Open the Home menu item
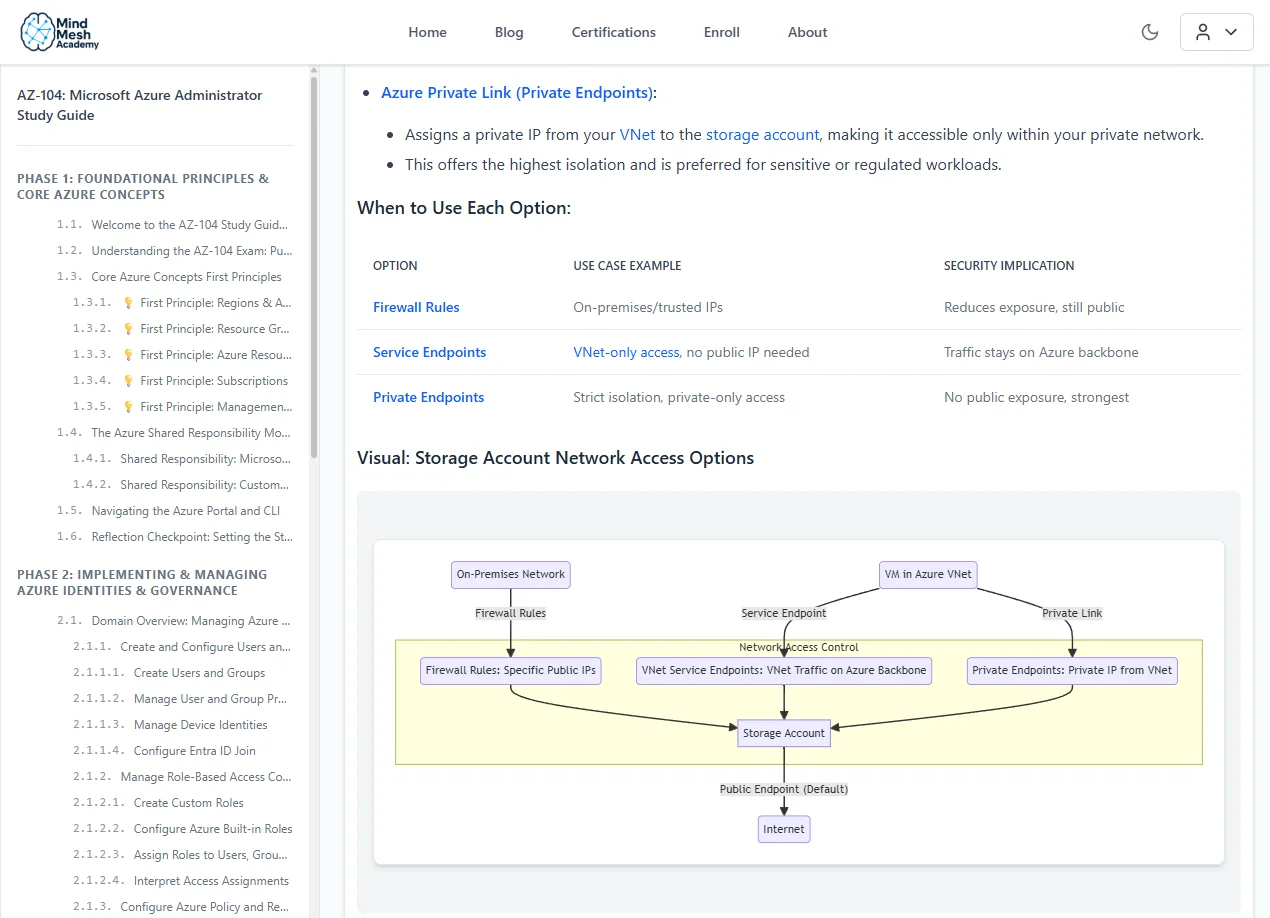The image size is (1270, 918). (427, 31)
